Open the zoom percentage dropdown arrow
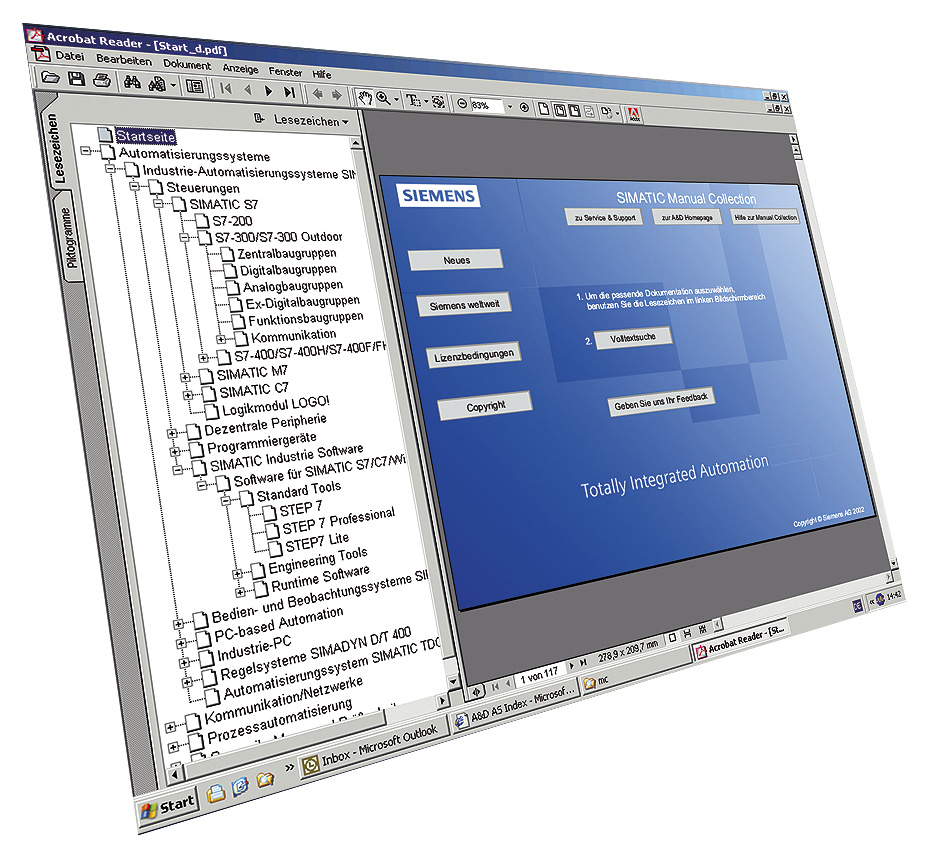 510,107
